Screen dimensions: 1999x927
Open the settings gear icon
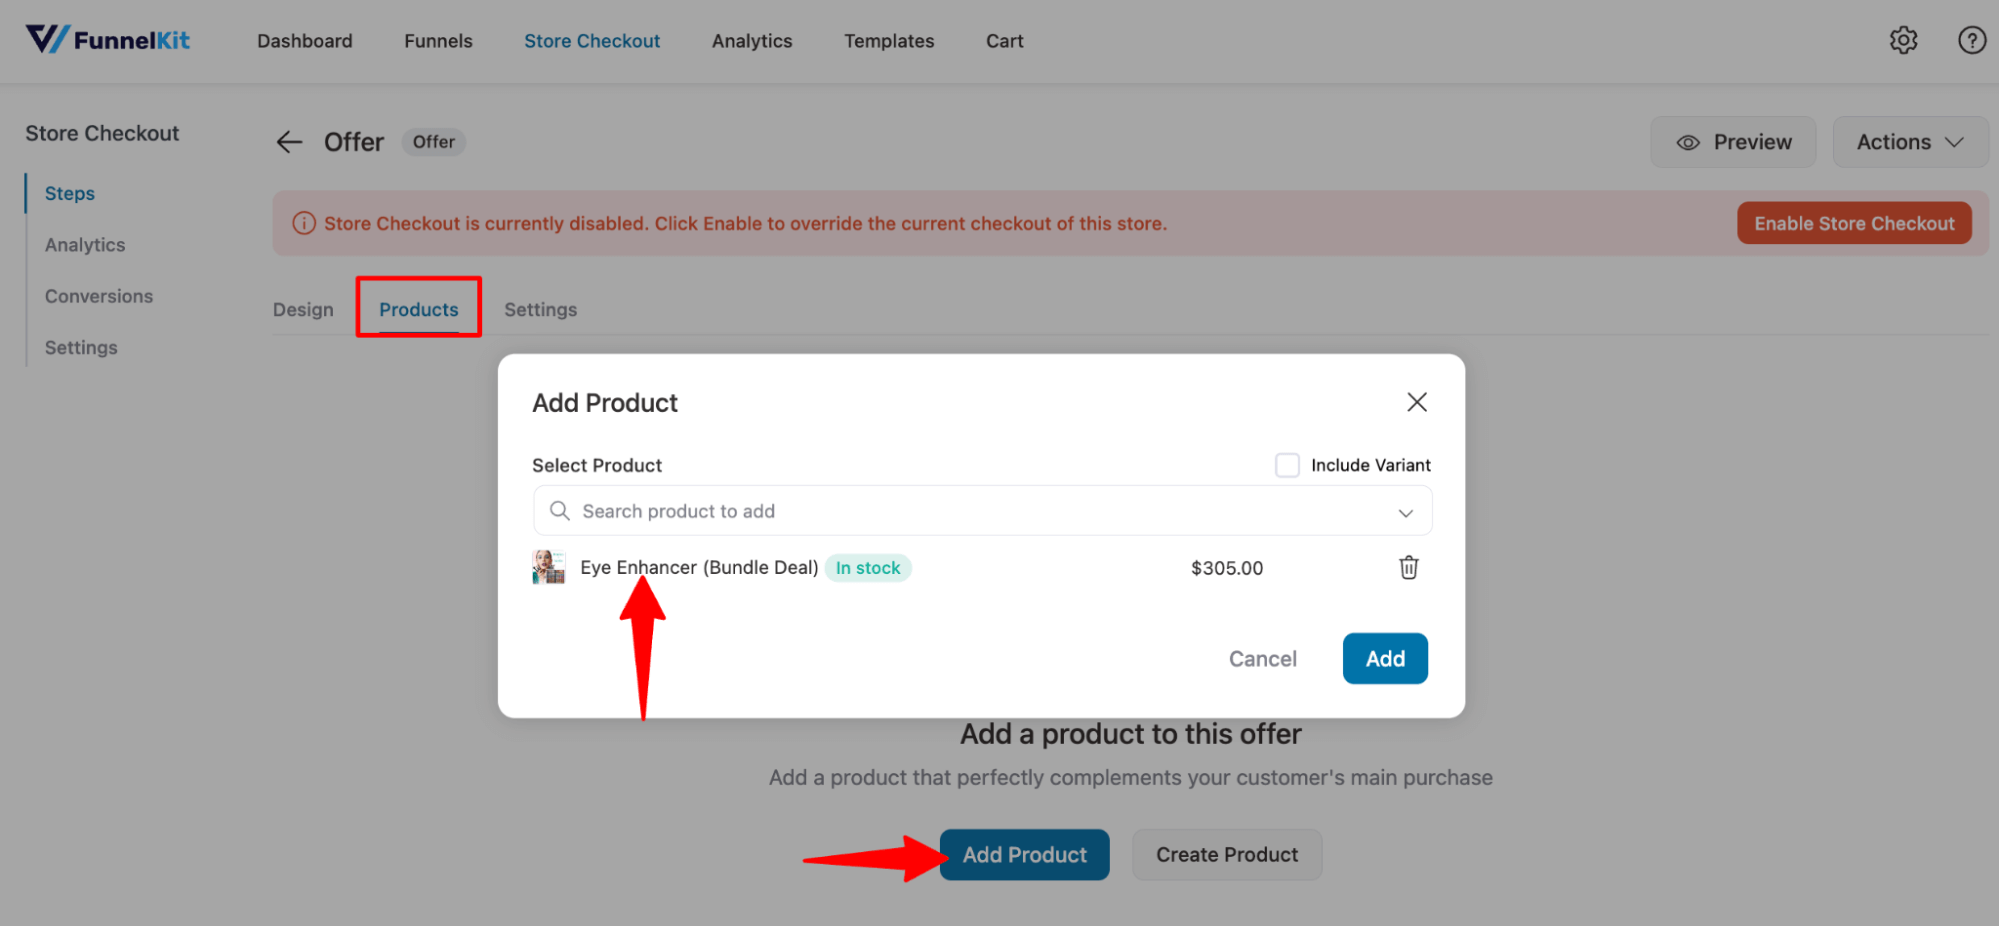(1903, 40)
